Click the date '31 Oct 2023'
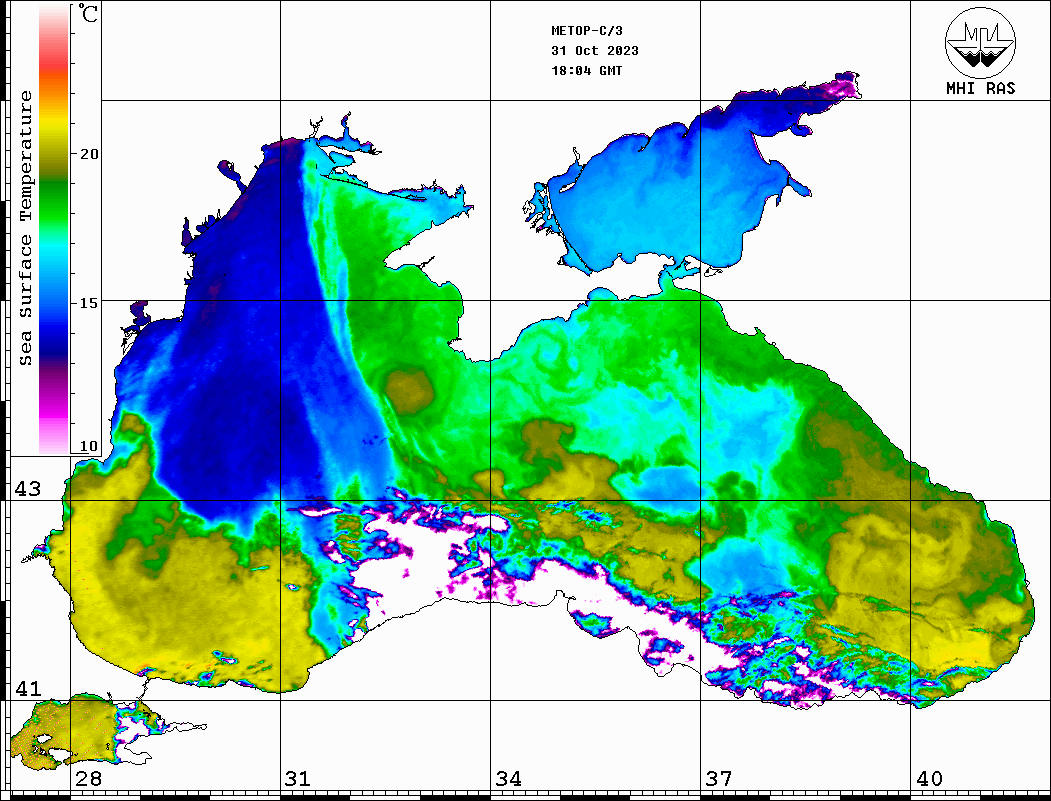1051x801 pixels. (595, 51)
